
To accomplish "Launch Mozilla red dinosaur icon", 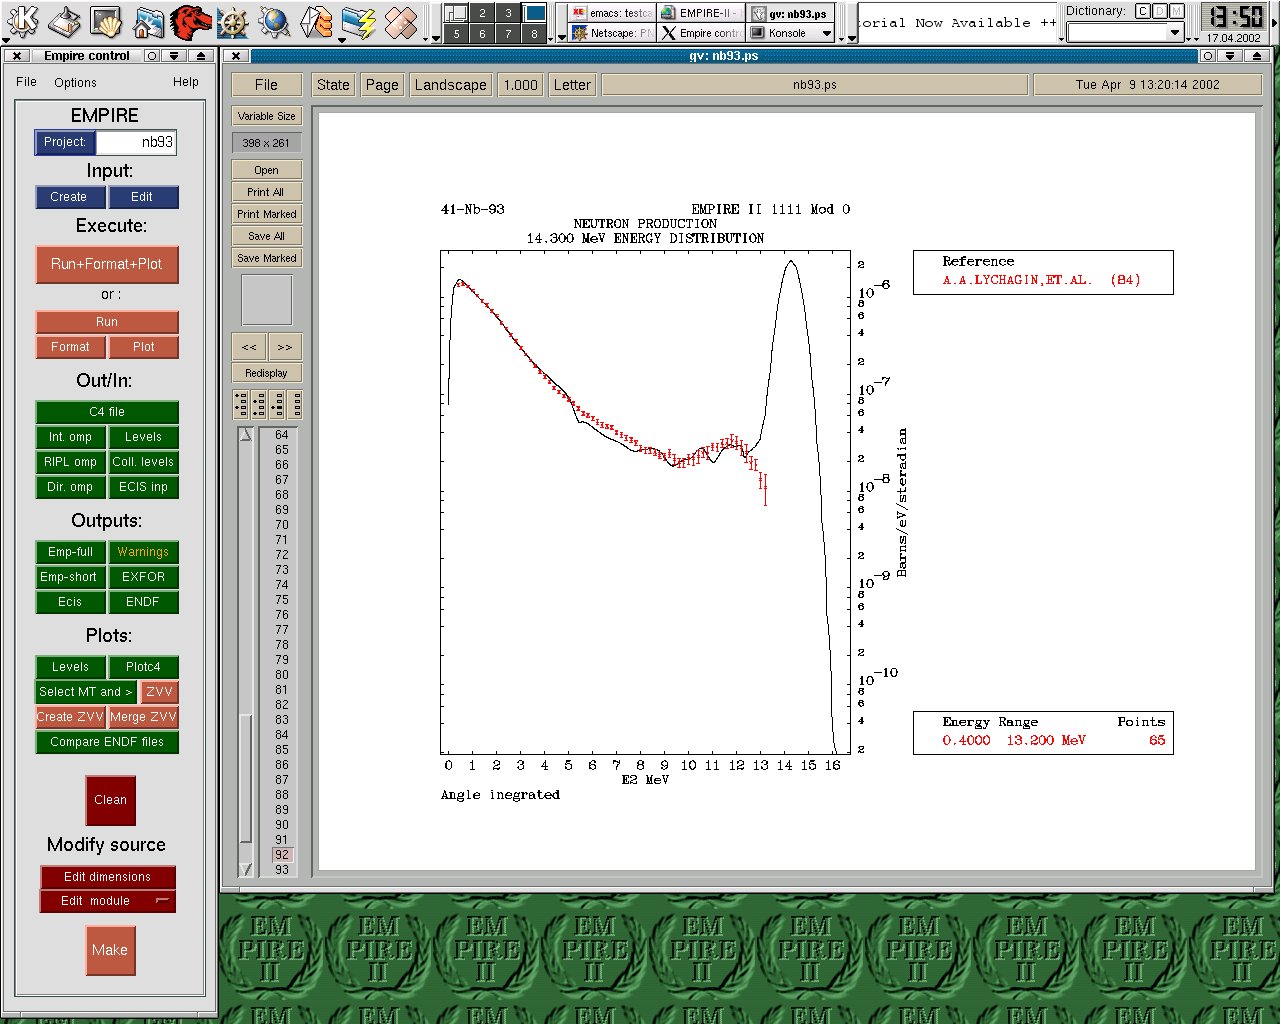I will 190,21.
